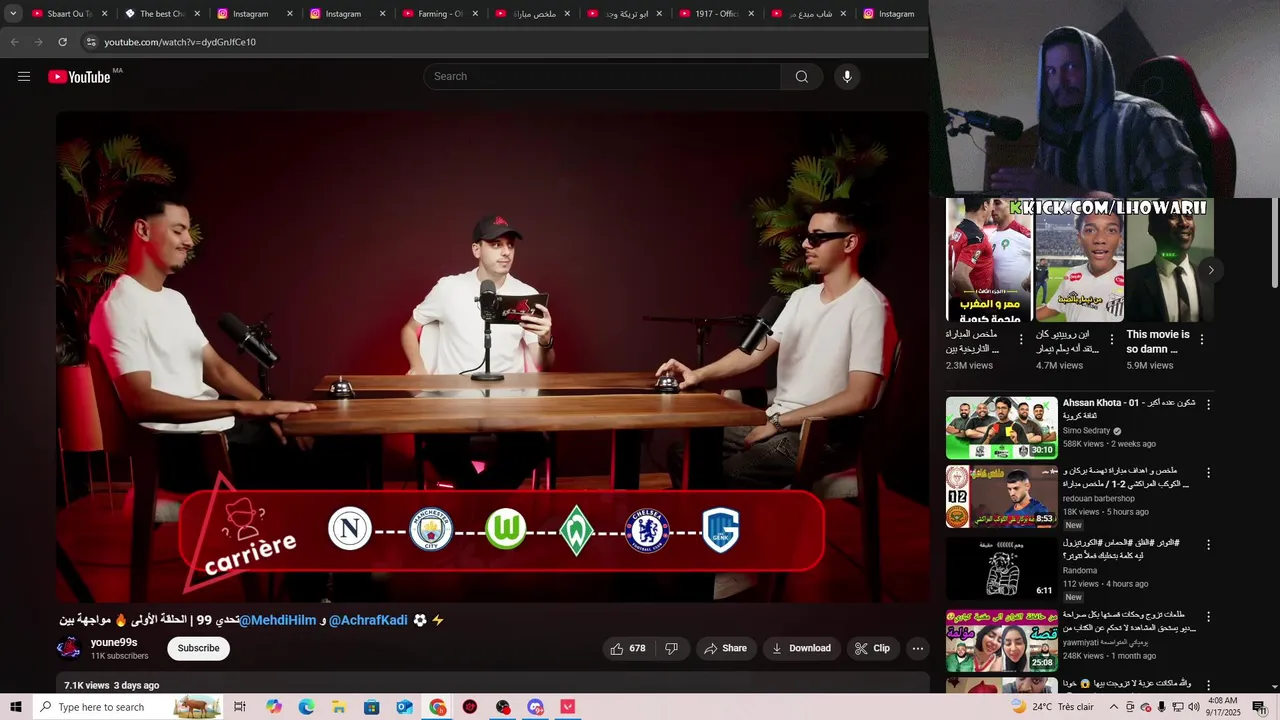Open Copilot from the taskbar

click(x=274, y=707)
